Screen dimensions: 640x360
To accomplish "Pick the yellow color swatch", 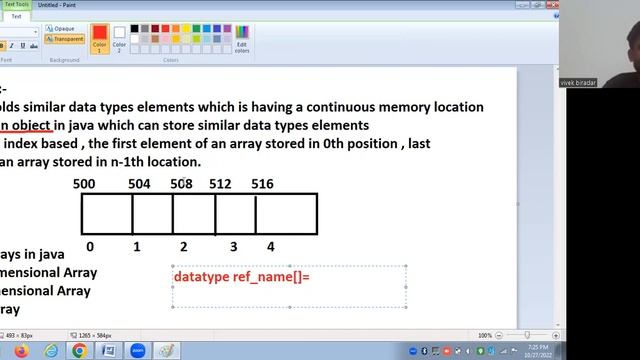I will pos(186,29).
